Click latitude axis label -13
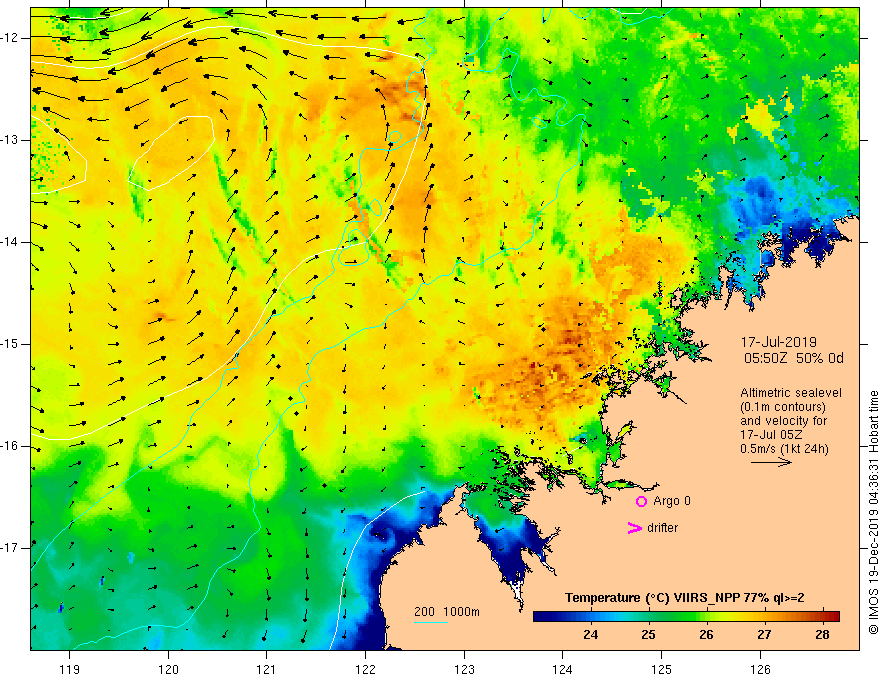Screen dimensions: 880x680 pyautogui.click(x=11, y=140)
